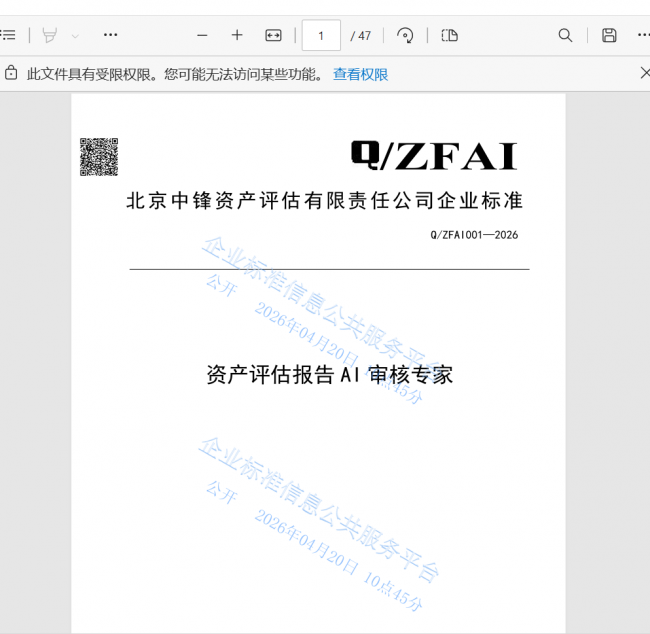650x634 pixels.
Task: Click the lock icon in permissions bar
Action: [11, 73]
